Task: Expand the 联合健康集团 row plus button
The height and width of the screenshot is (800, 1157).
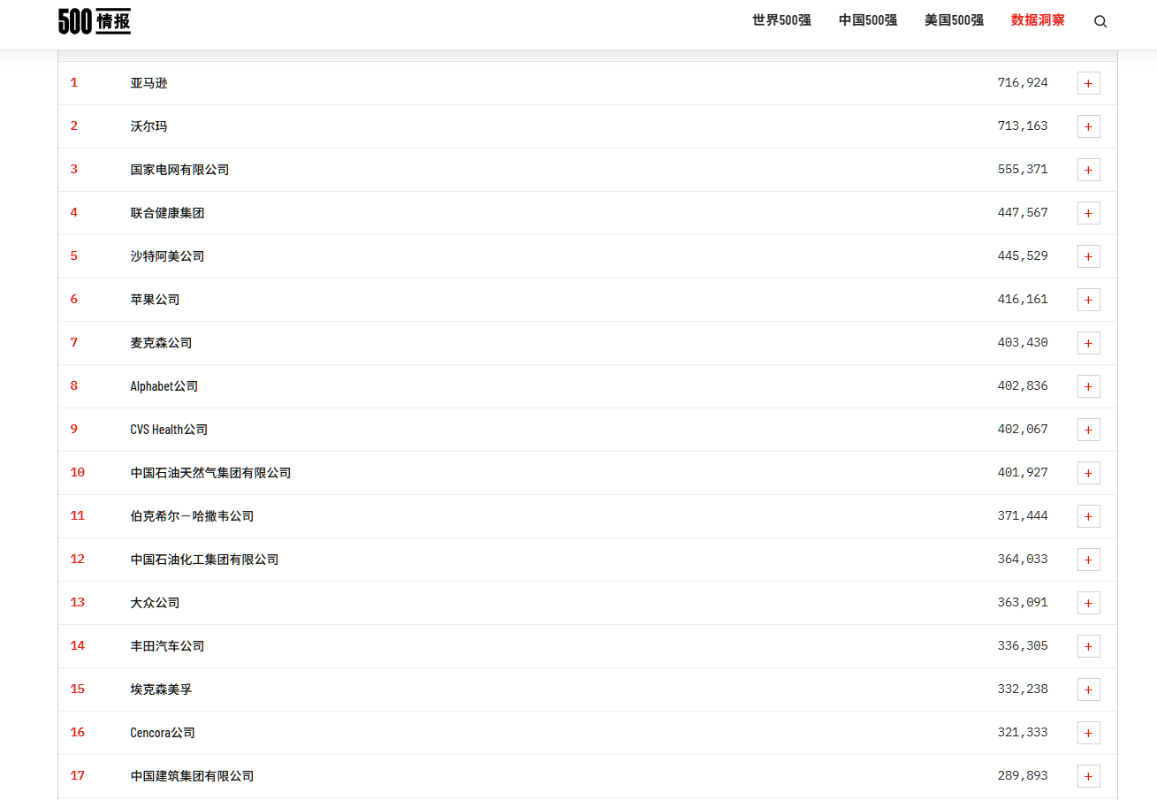Action: coord(1088,213)
